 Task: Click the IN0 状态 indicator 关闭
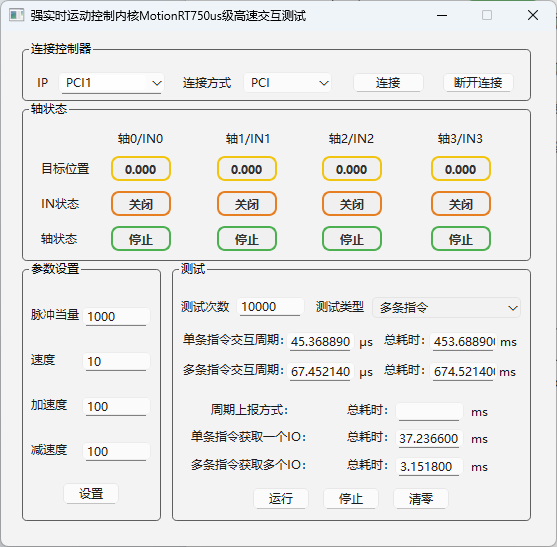141,204
